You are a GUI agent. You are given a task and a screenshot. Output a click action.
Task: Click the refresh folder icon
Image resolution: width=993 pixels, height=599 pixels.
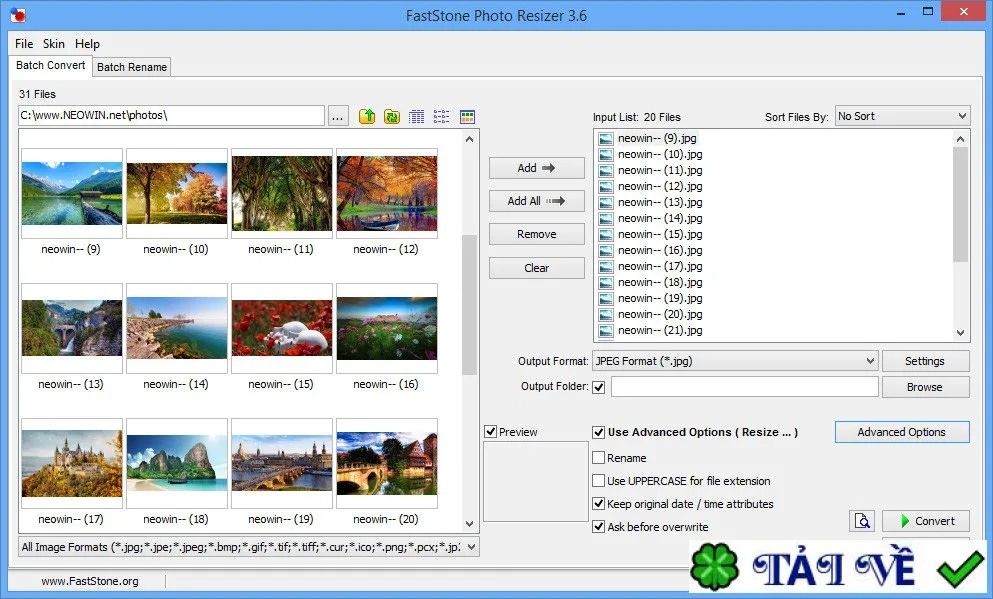pyautogui.click(x=392, y=117)
